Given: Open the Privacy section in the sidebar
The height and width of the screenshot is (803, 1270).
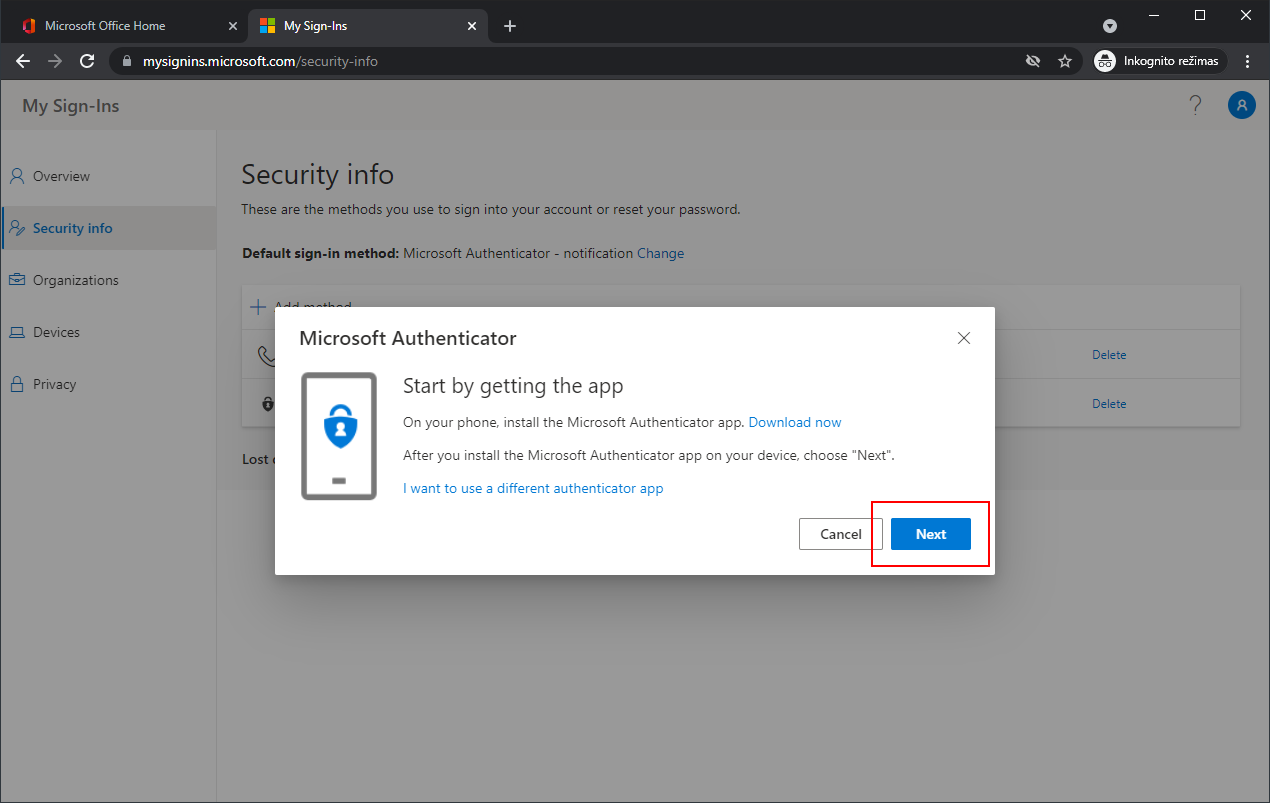Looking at the screenshot, I should tap(54, 384).
